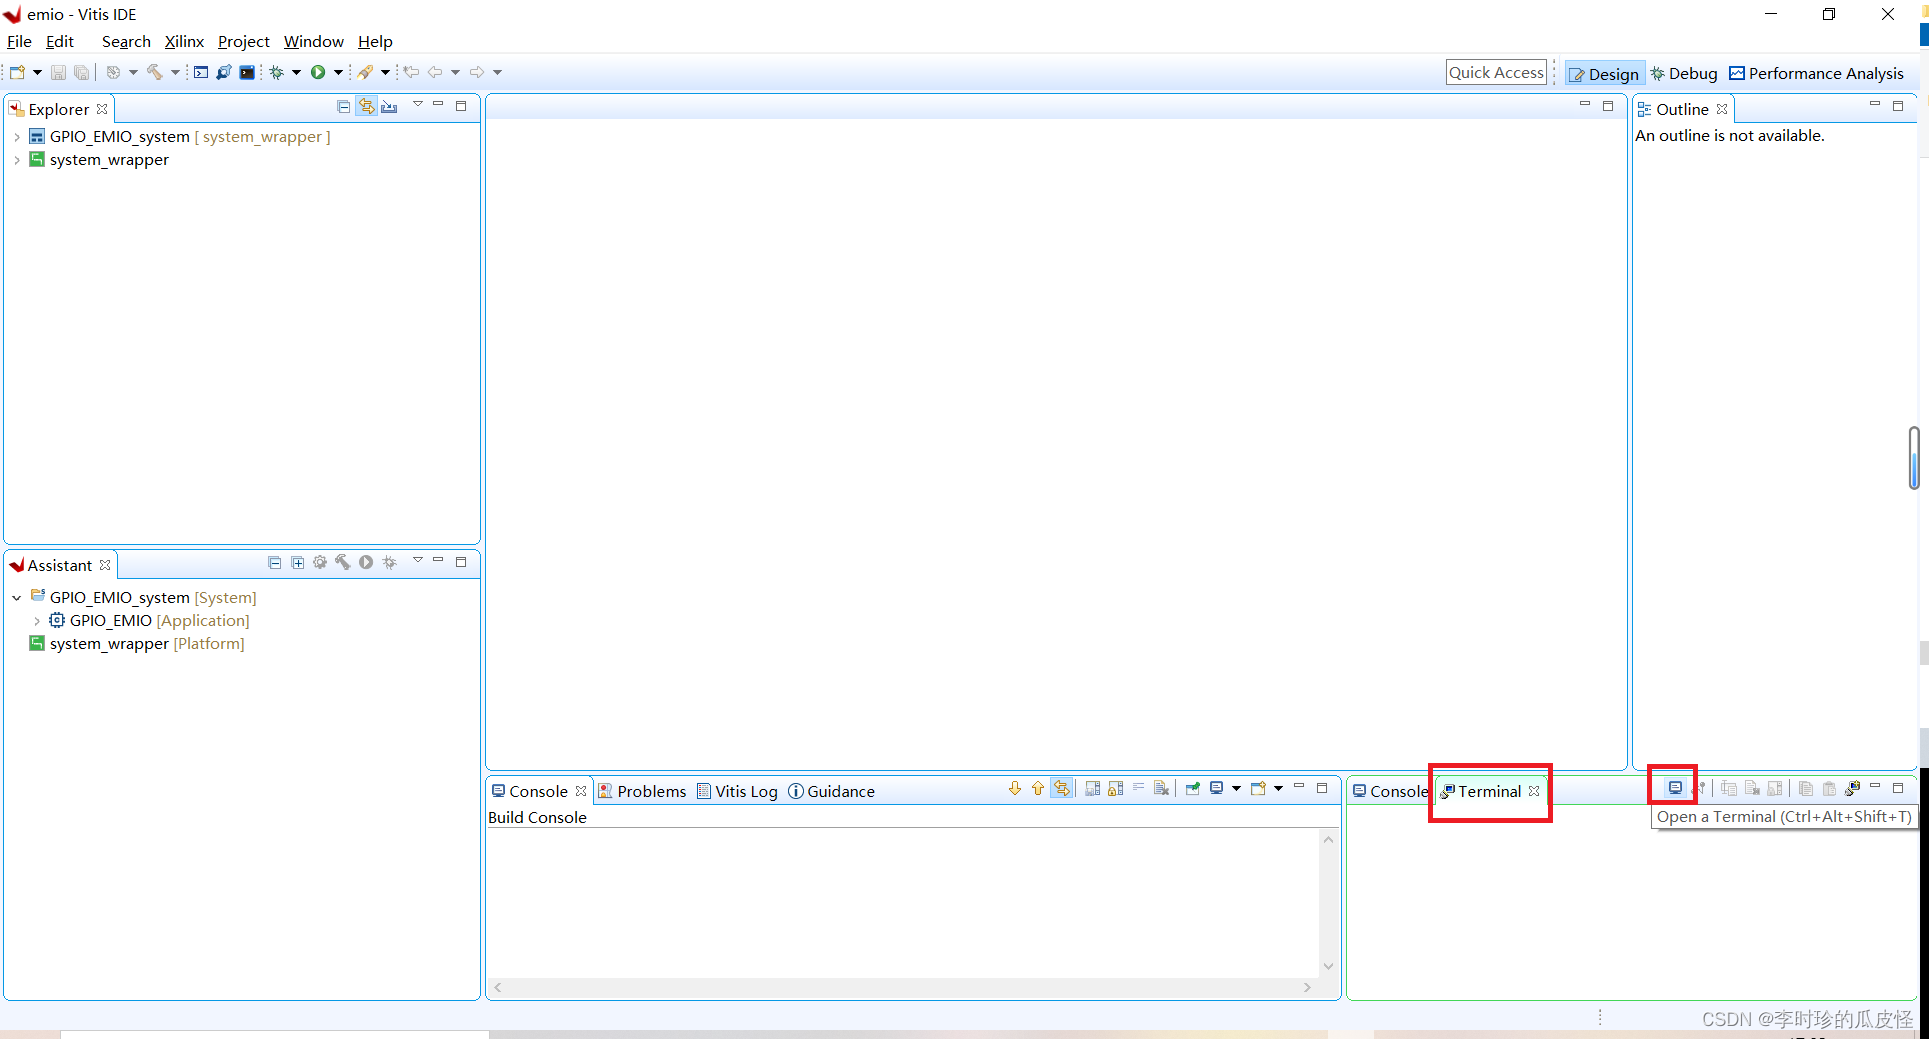
Task: Click the down arrow Next icon in Build Console
Action: 1015,789
